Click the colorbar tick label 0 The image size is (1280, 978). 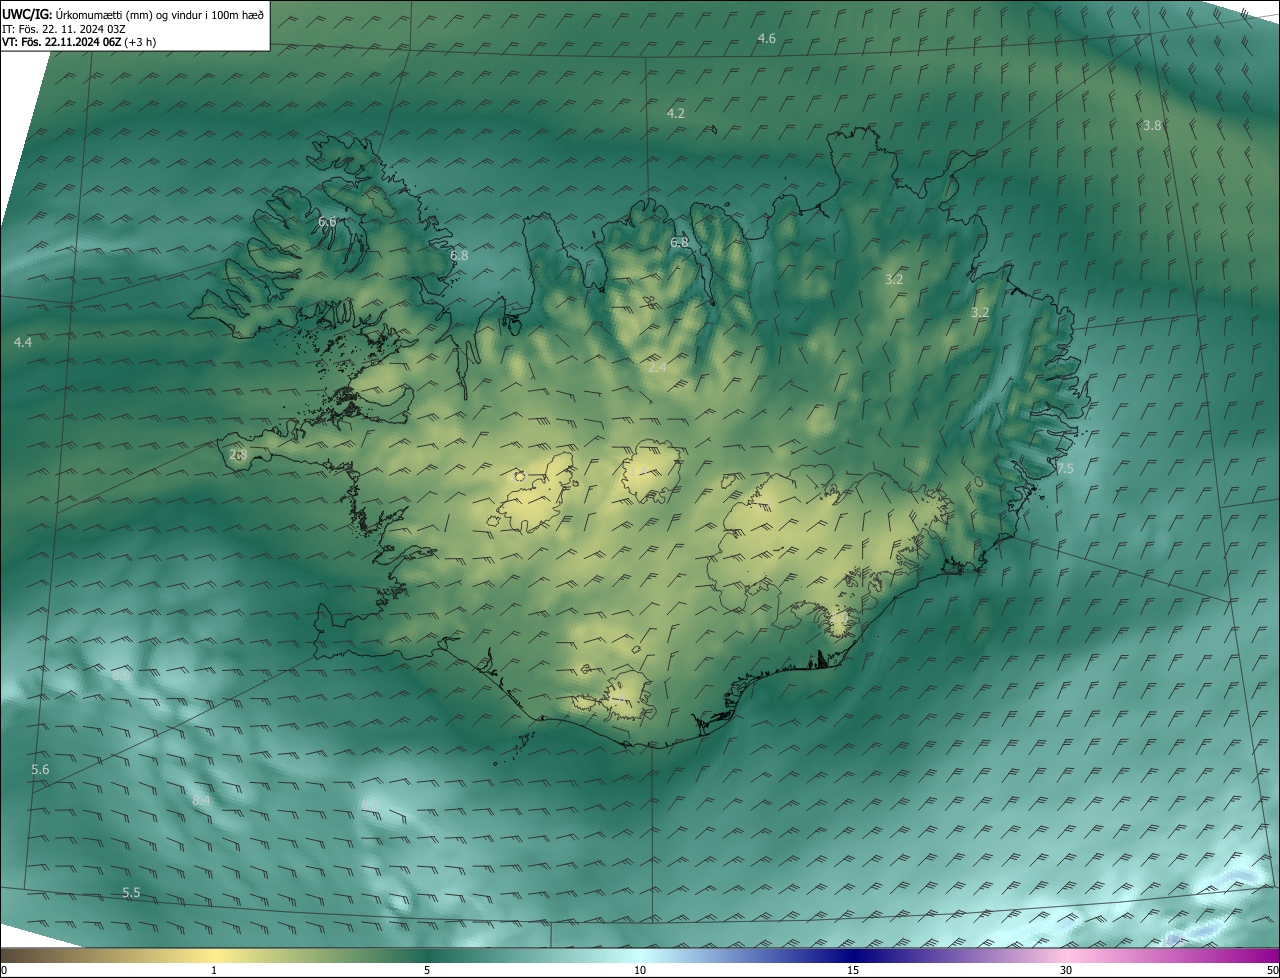coord(4,970)
